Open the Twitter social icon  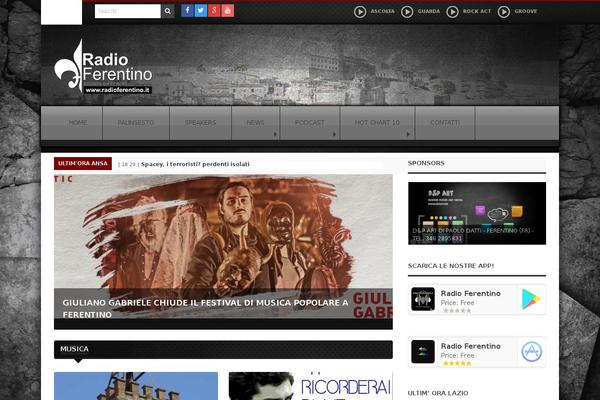(x=201, y=11)
